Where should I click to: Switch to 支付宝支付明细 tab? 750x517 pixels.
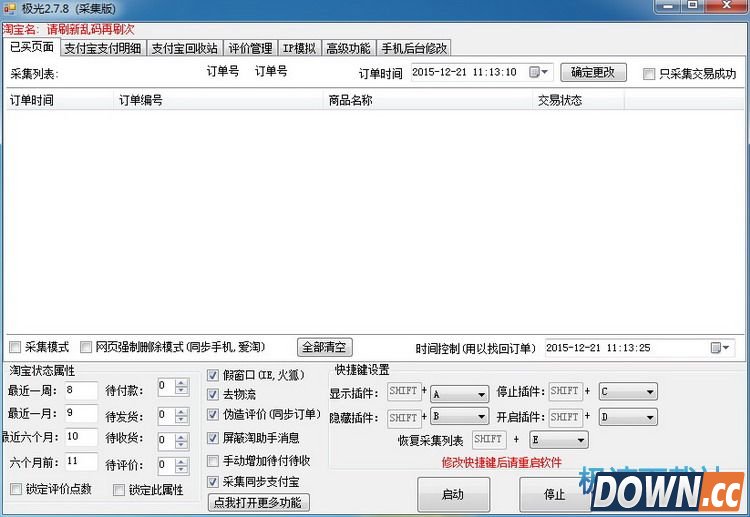tap(103, 48)
